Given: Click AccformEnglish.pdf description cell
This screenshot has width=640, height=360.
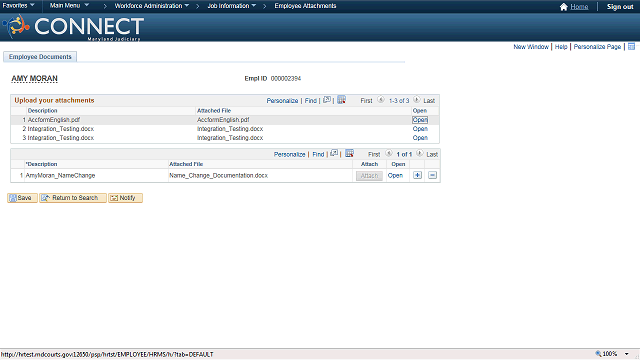Looking at the screenshot, I should (54, 120).
